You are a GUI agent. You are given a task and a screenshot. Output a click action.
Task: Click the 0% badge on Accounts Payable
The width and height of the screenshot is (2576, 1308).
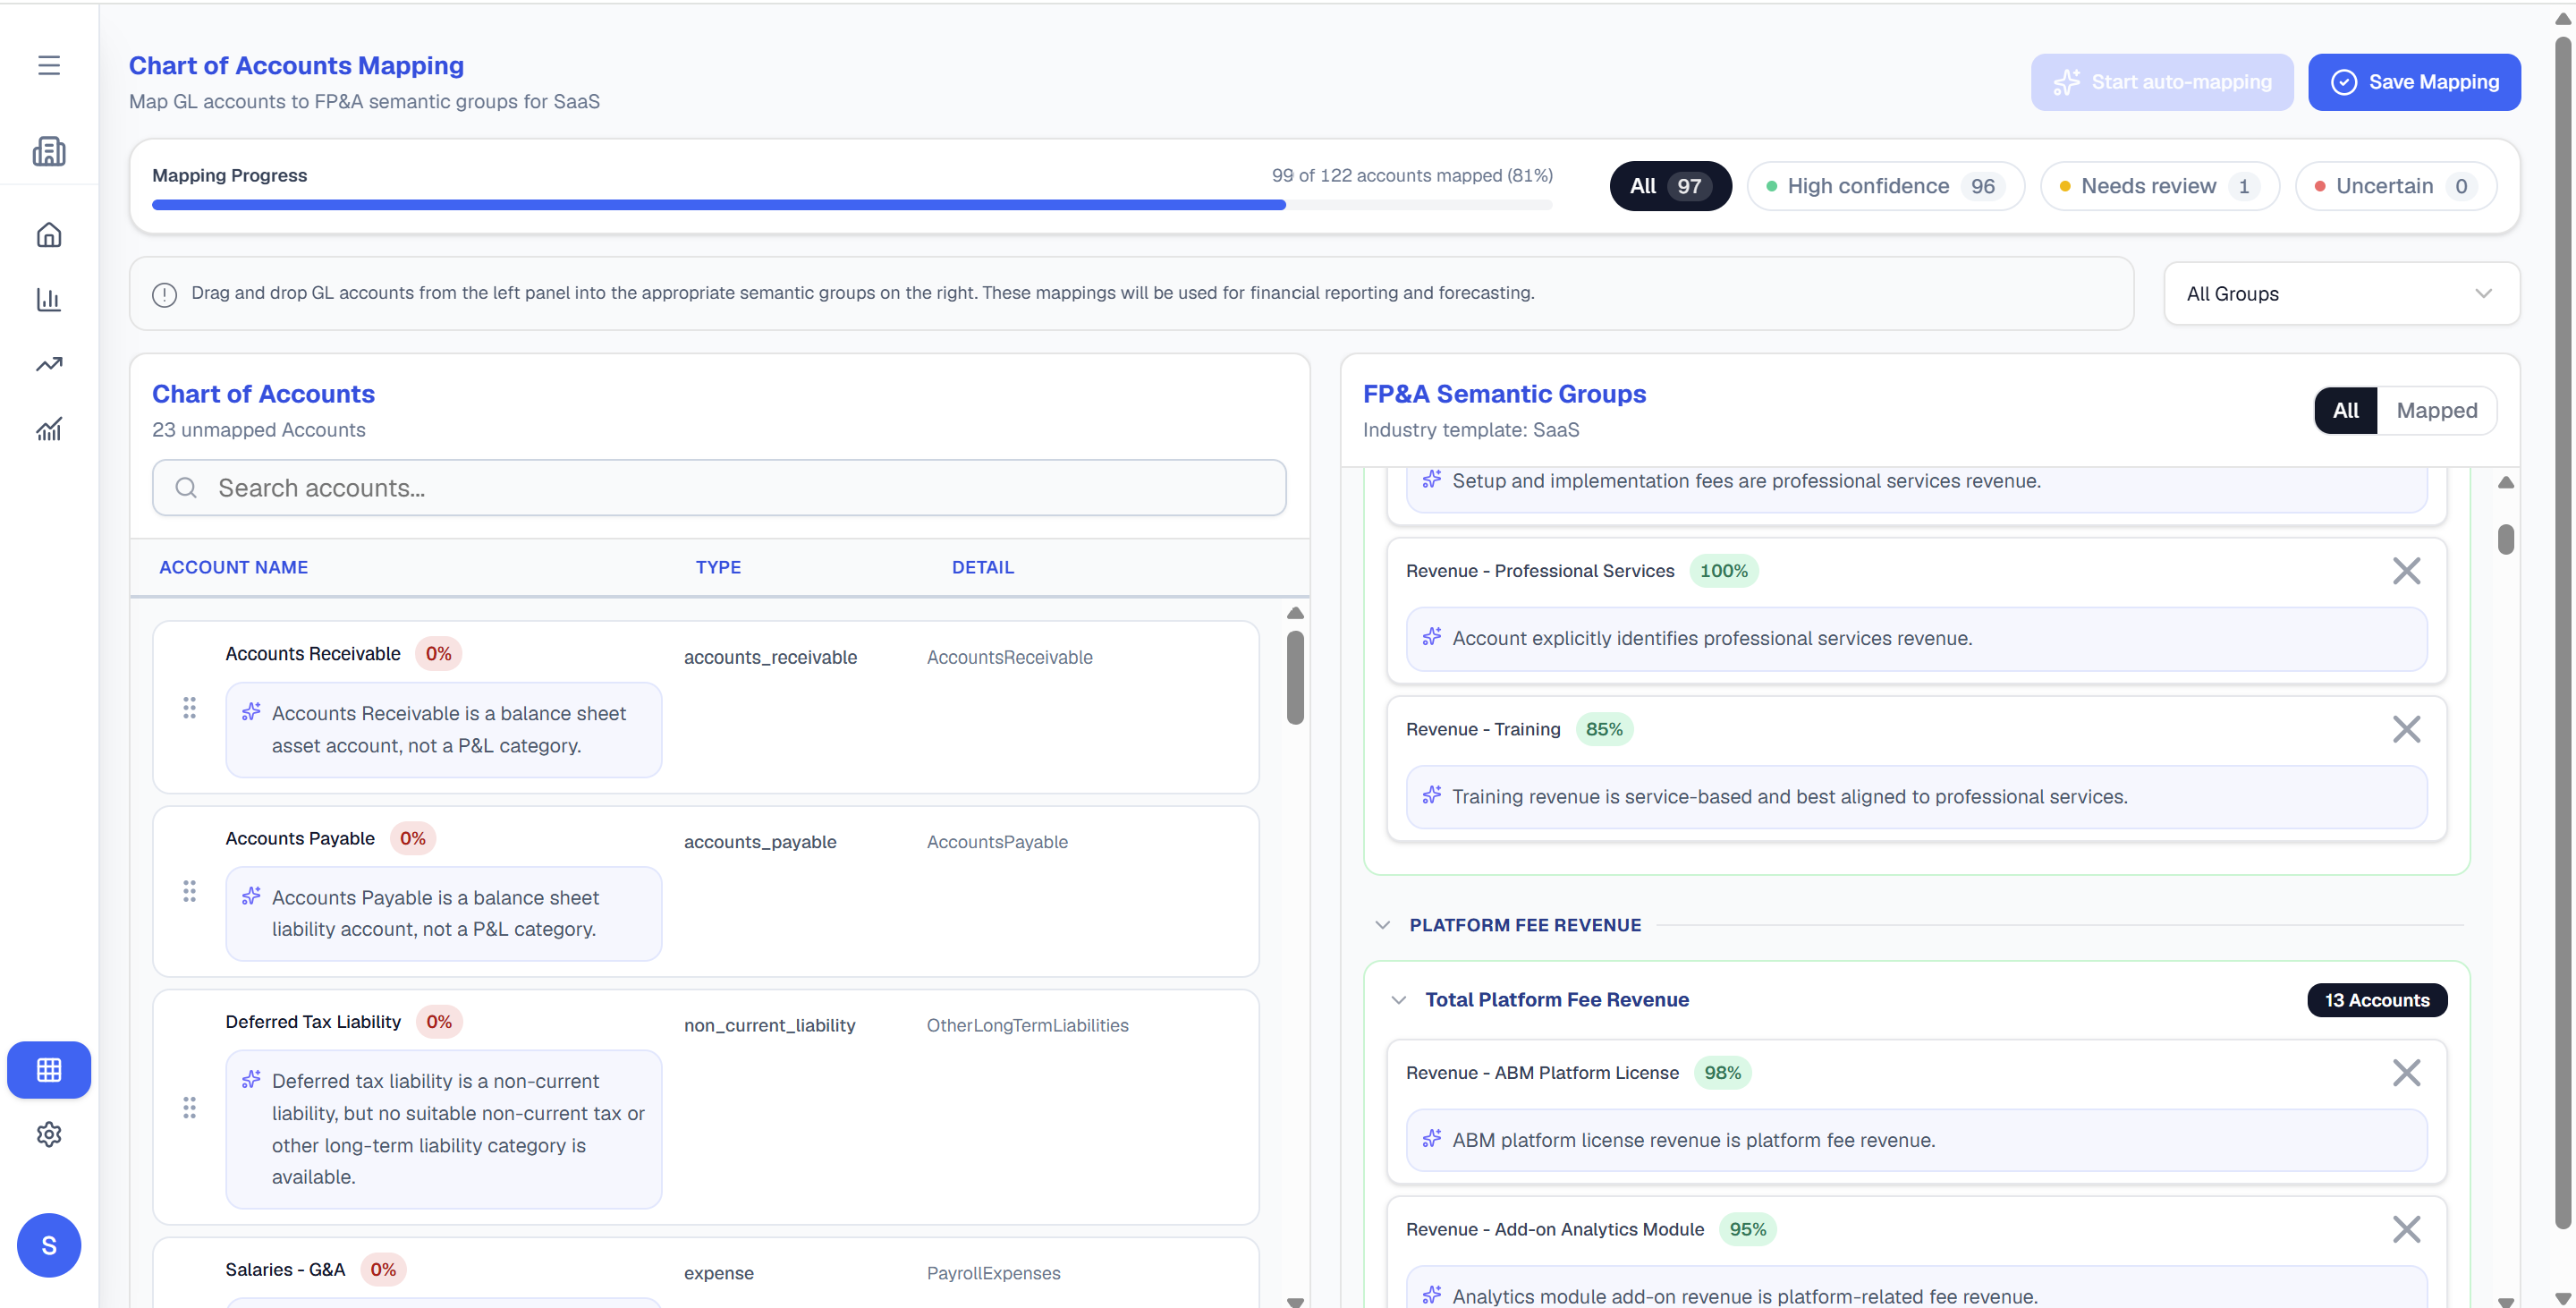(412, 838)
